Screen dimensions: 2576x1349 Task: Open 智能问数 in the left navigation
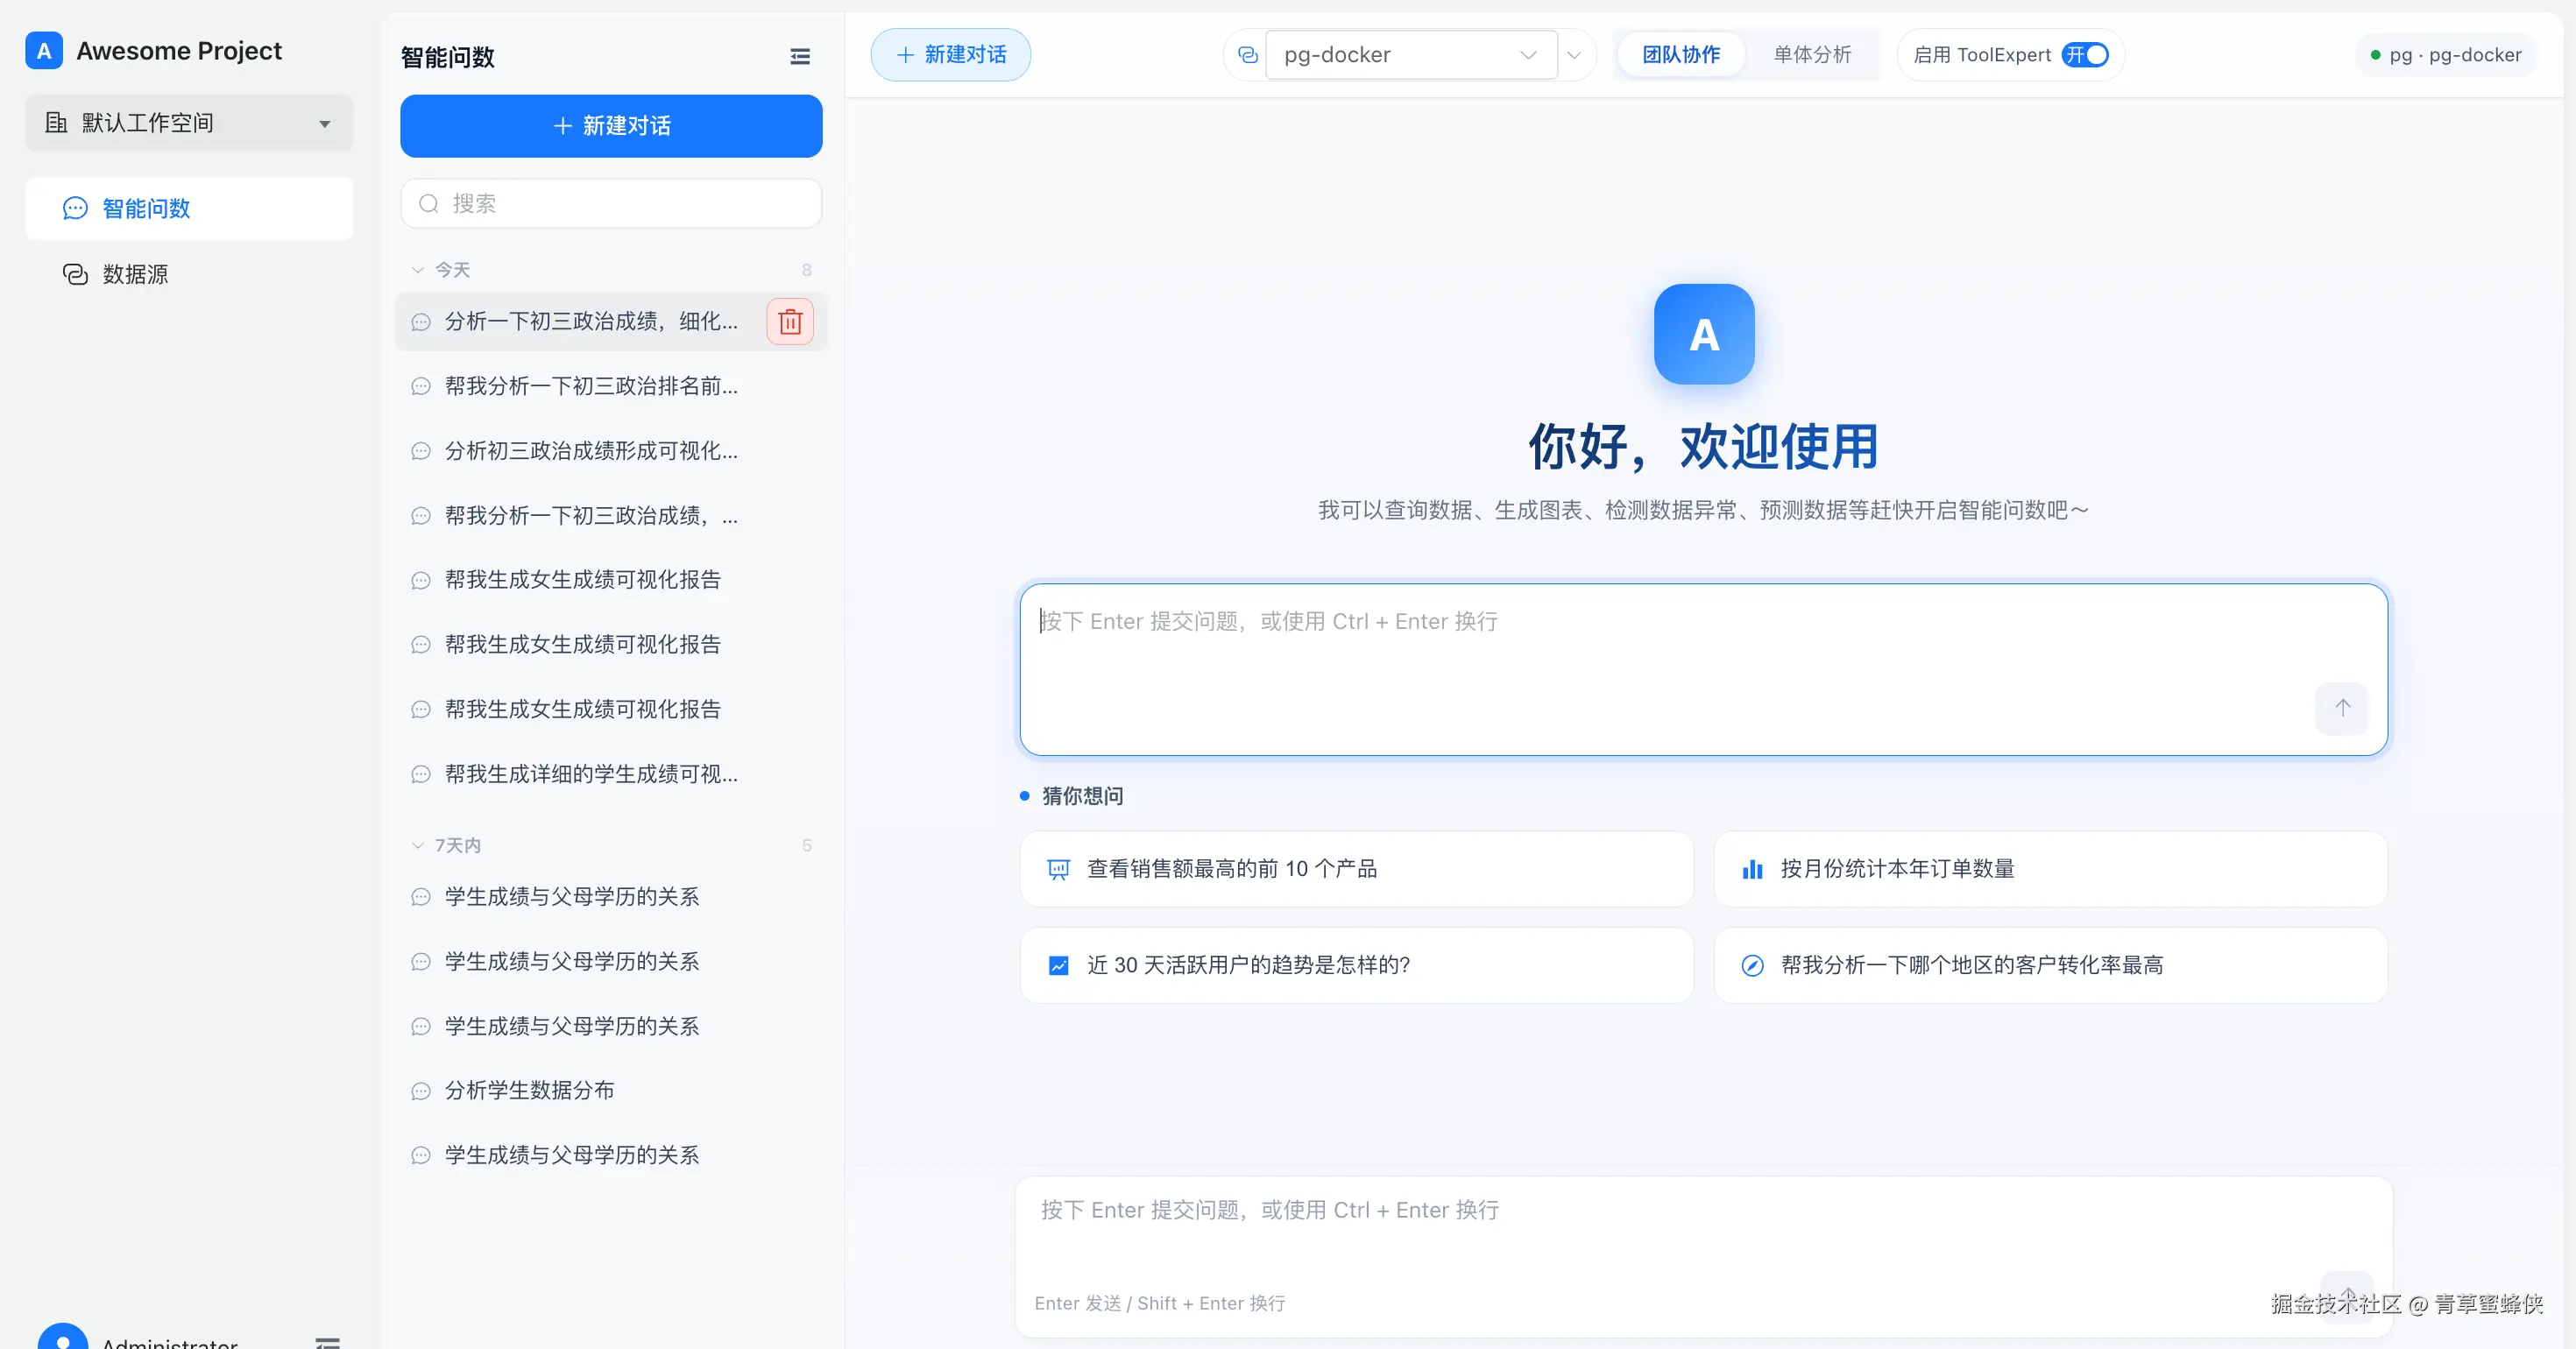point(146,208)
